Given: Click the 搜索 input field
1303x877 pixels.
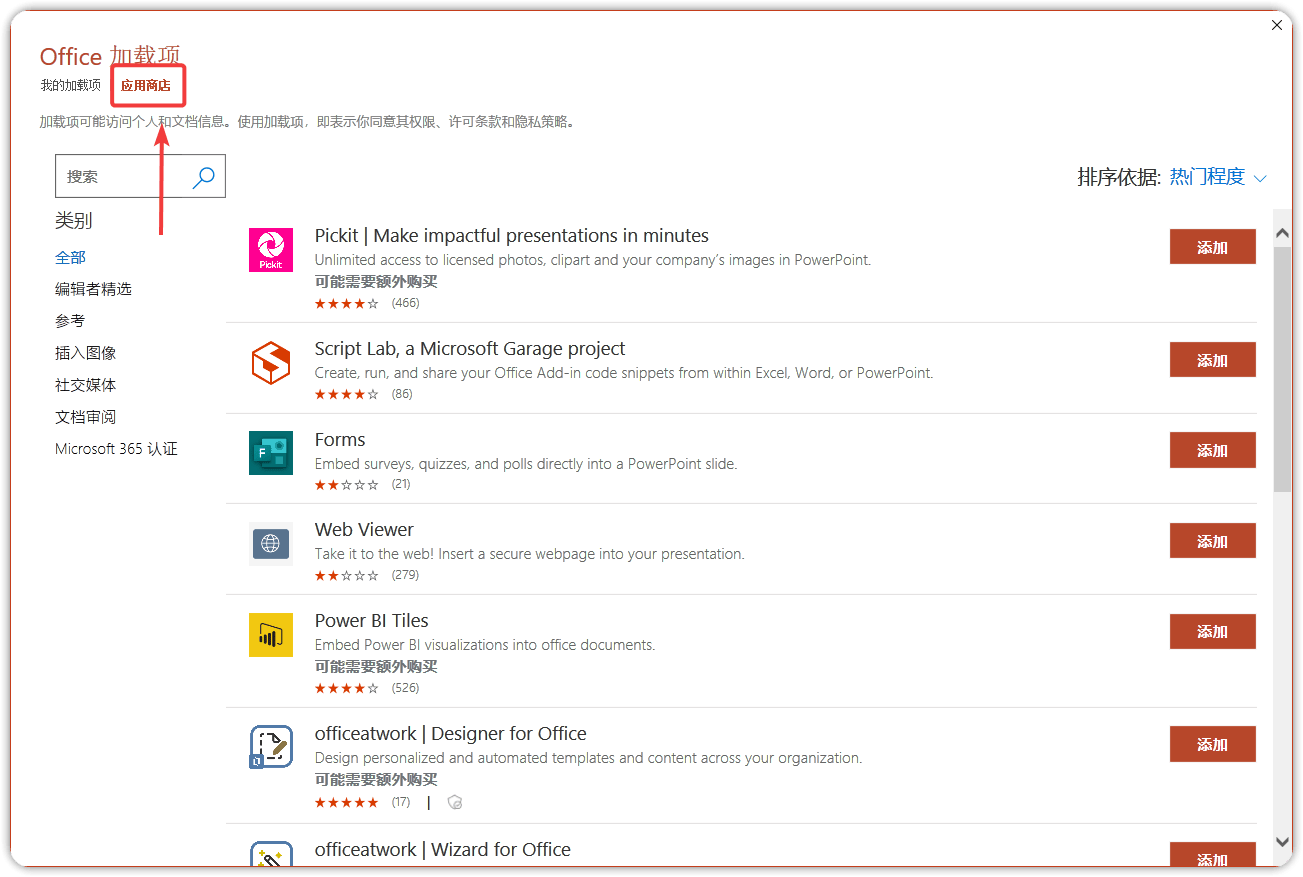Looking at the screenshot, I should (x=124, y=177).
